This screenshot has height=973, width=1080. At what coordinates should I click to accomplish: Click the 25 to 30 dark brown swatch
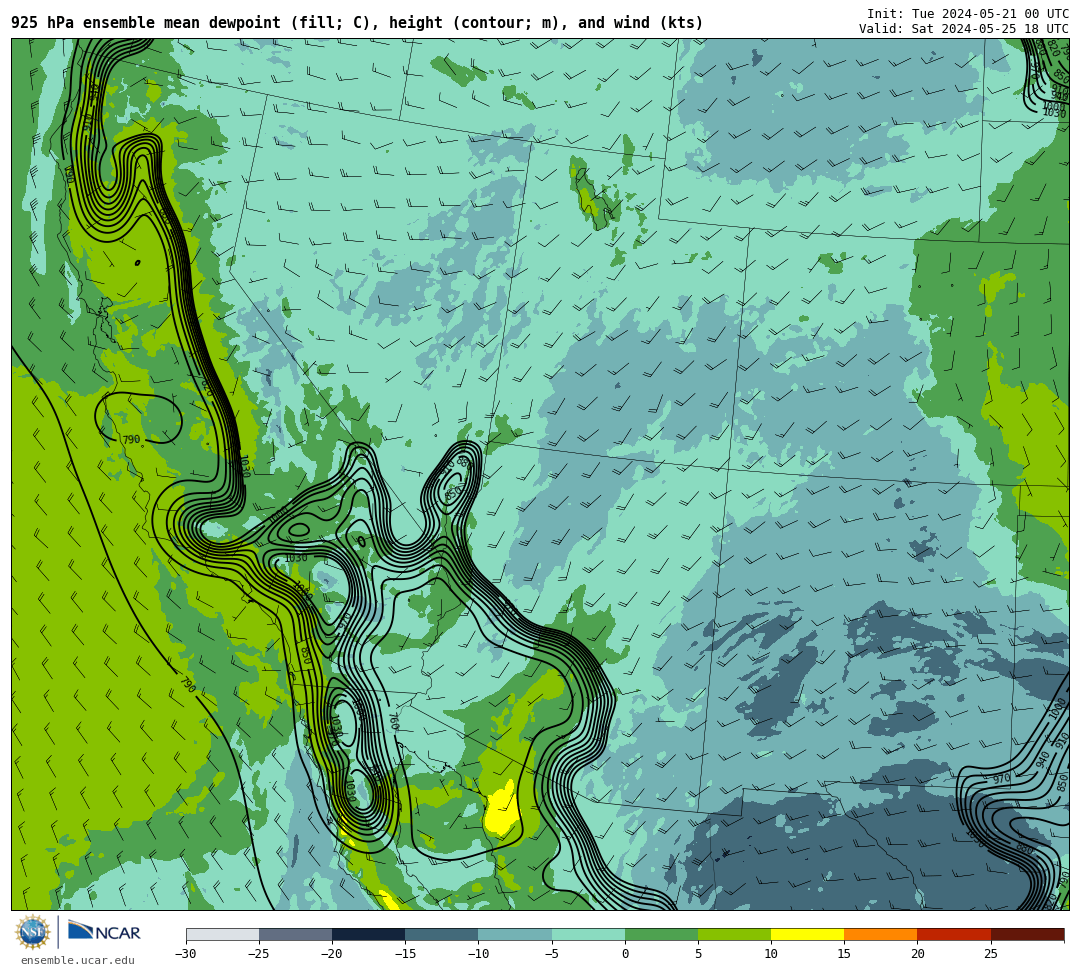pos(1028,934)
